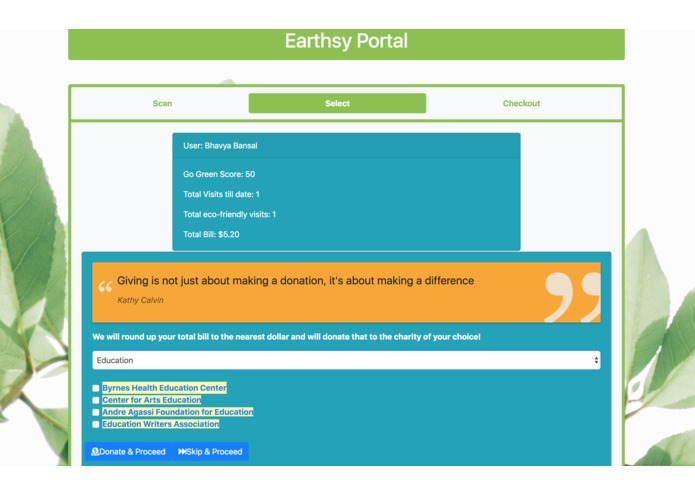Click the giving quote text
The image size is (695, 494).
pyautogui.click(x=295, y=280)
